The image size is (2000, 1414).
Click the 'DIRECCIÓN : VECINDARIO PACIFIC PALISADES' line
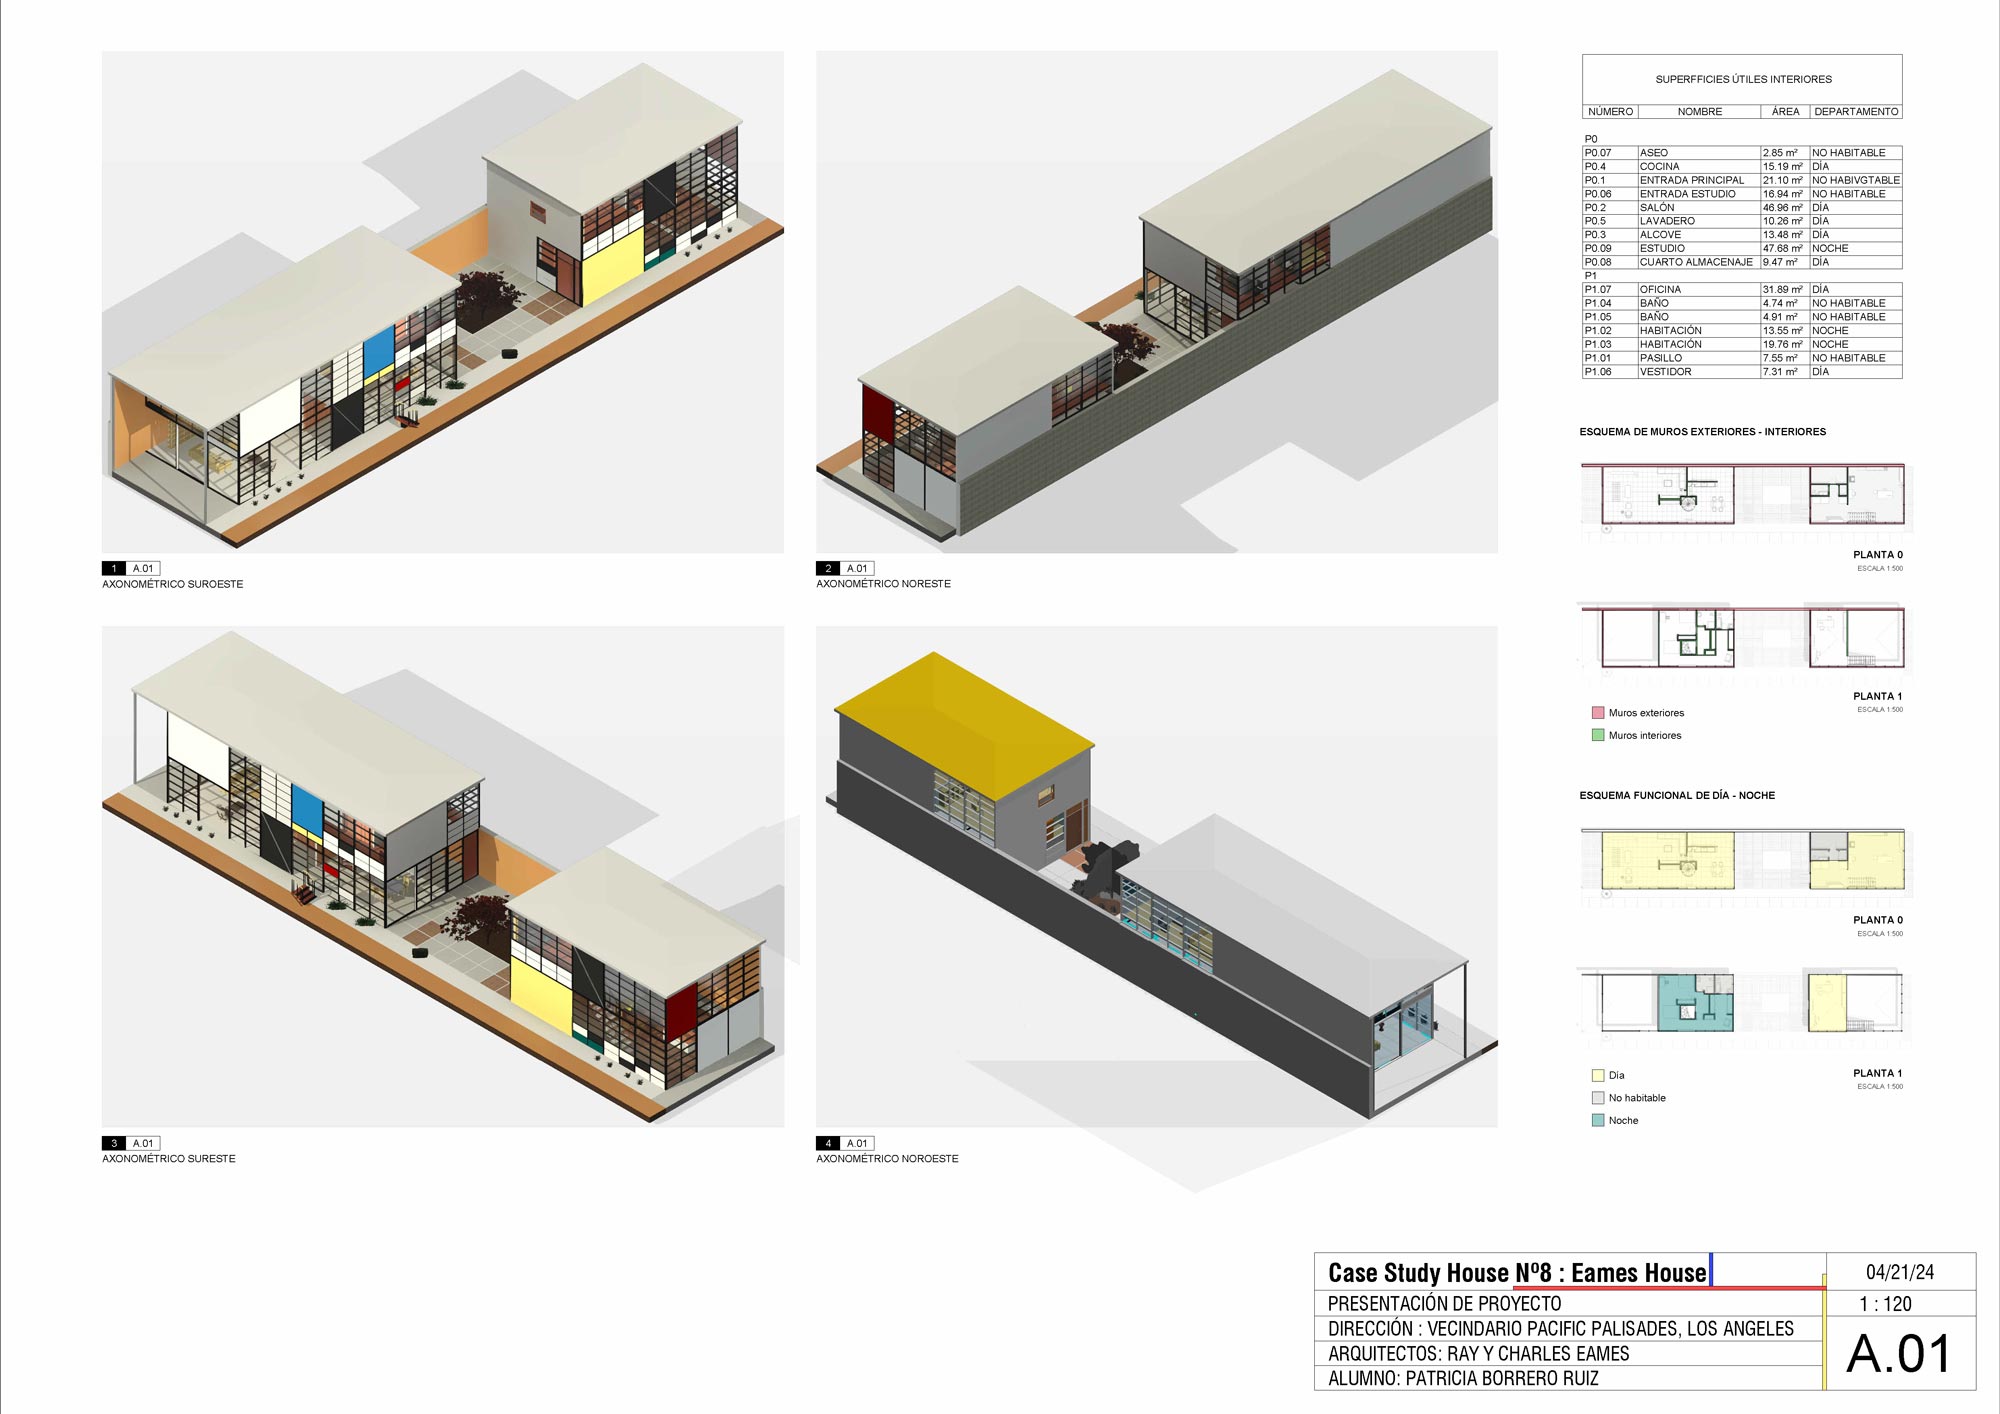coord(1561,1329)
